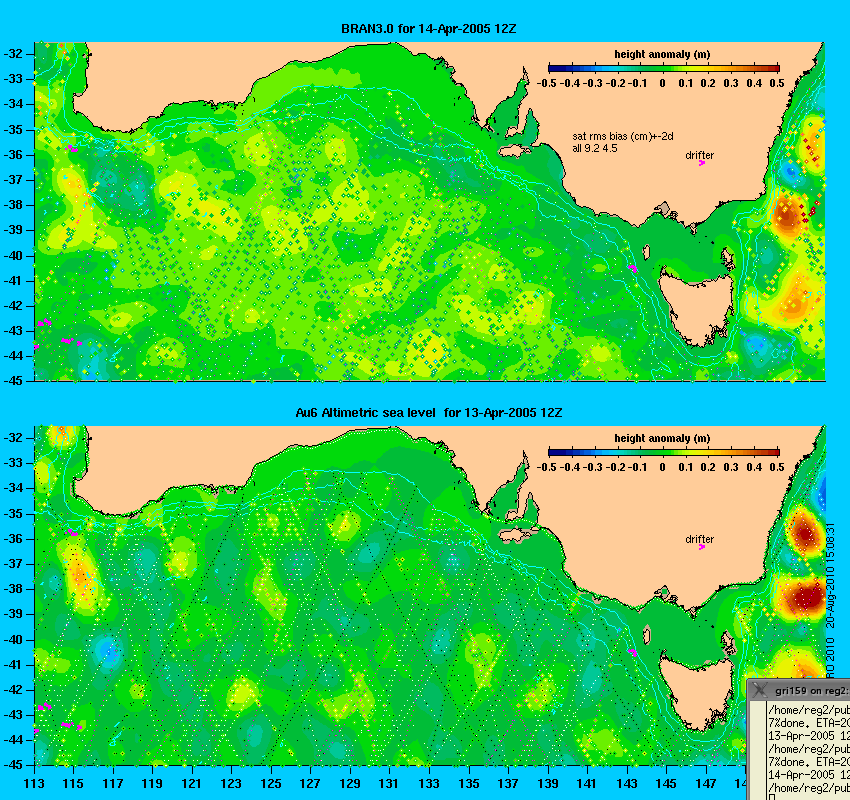Viewport: 850px width, 800px height.
Task: Click the magenta drifter marker under the Au6 plot drifter label
Action: (x=701, y=547)
